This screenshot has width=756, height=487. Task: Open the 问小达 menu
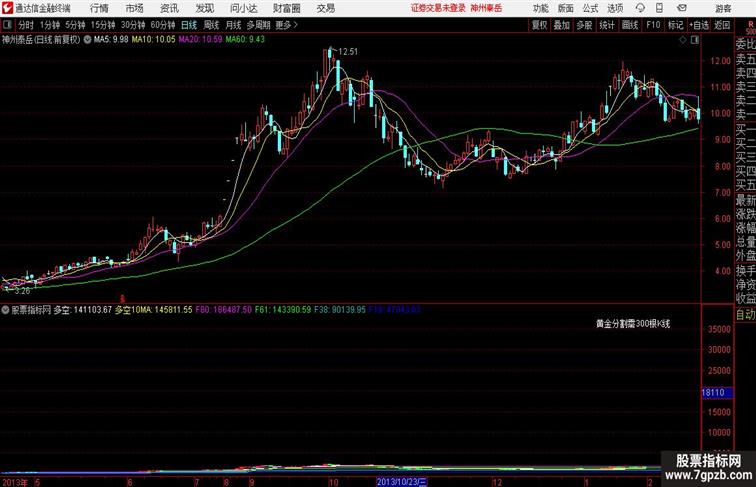click(243, 8)
